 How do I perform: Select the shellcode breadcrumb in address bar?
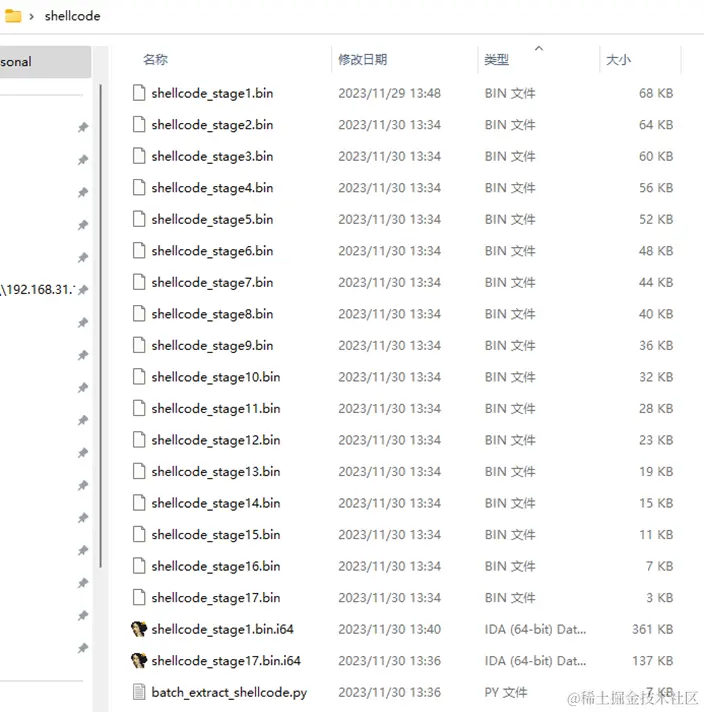pyautogui.click(x=72, y=16)
